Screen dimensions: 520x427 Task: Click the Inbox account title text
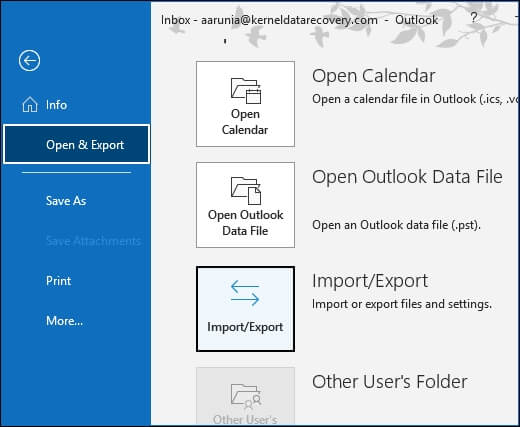click(299, 20)
